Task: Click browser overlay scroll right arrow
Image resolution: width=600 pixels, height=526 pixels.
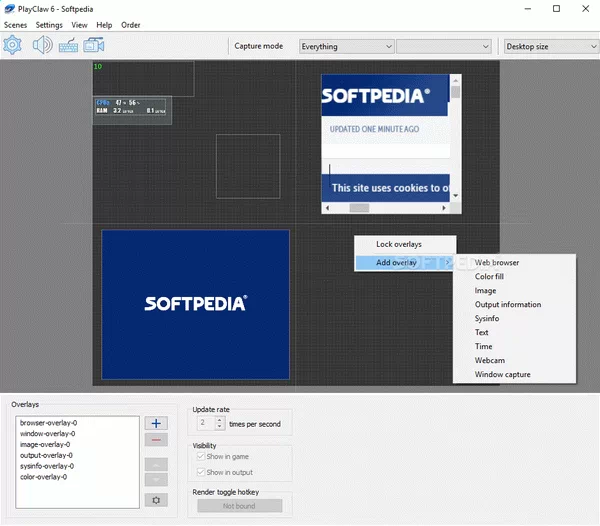Action: [x=444, y=208]
